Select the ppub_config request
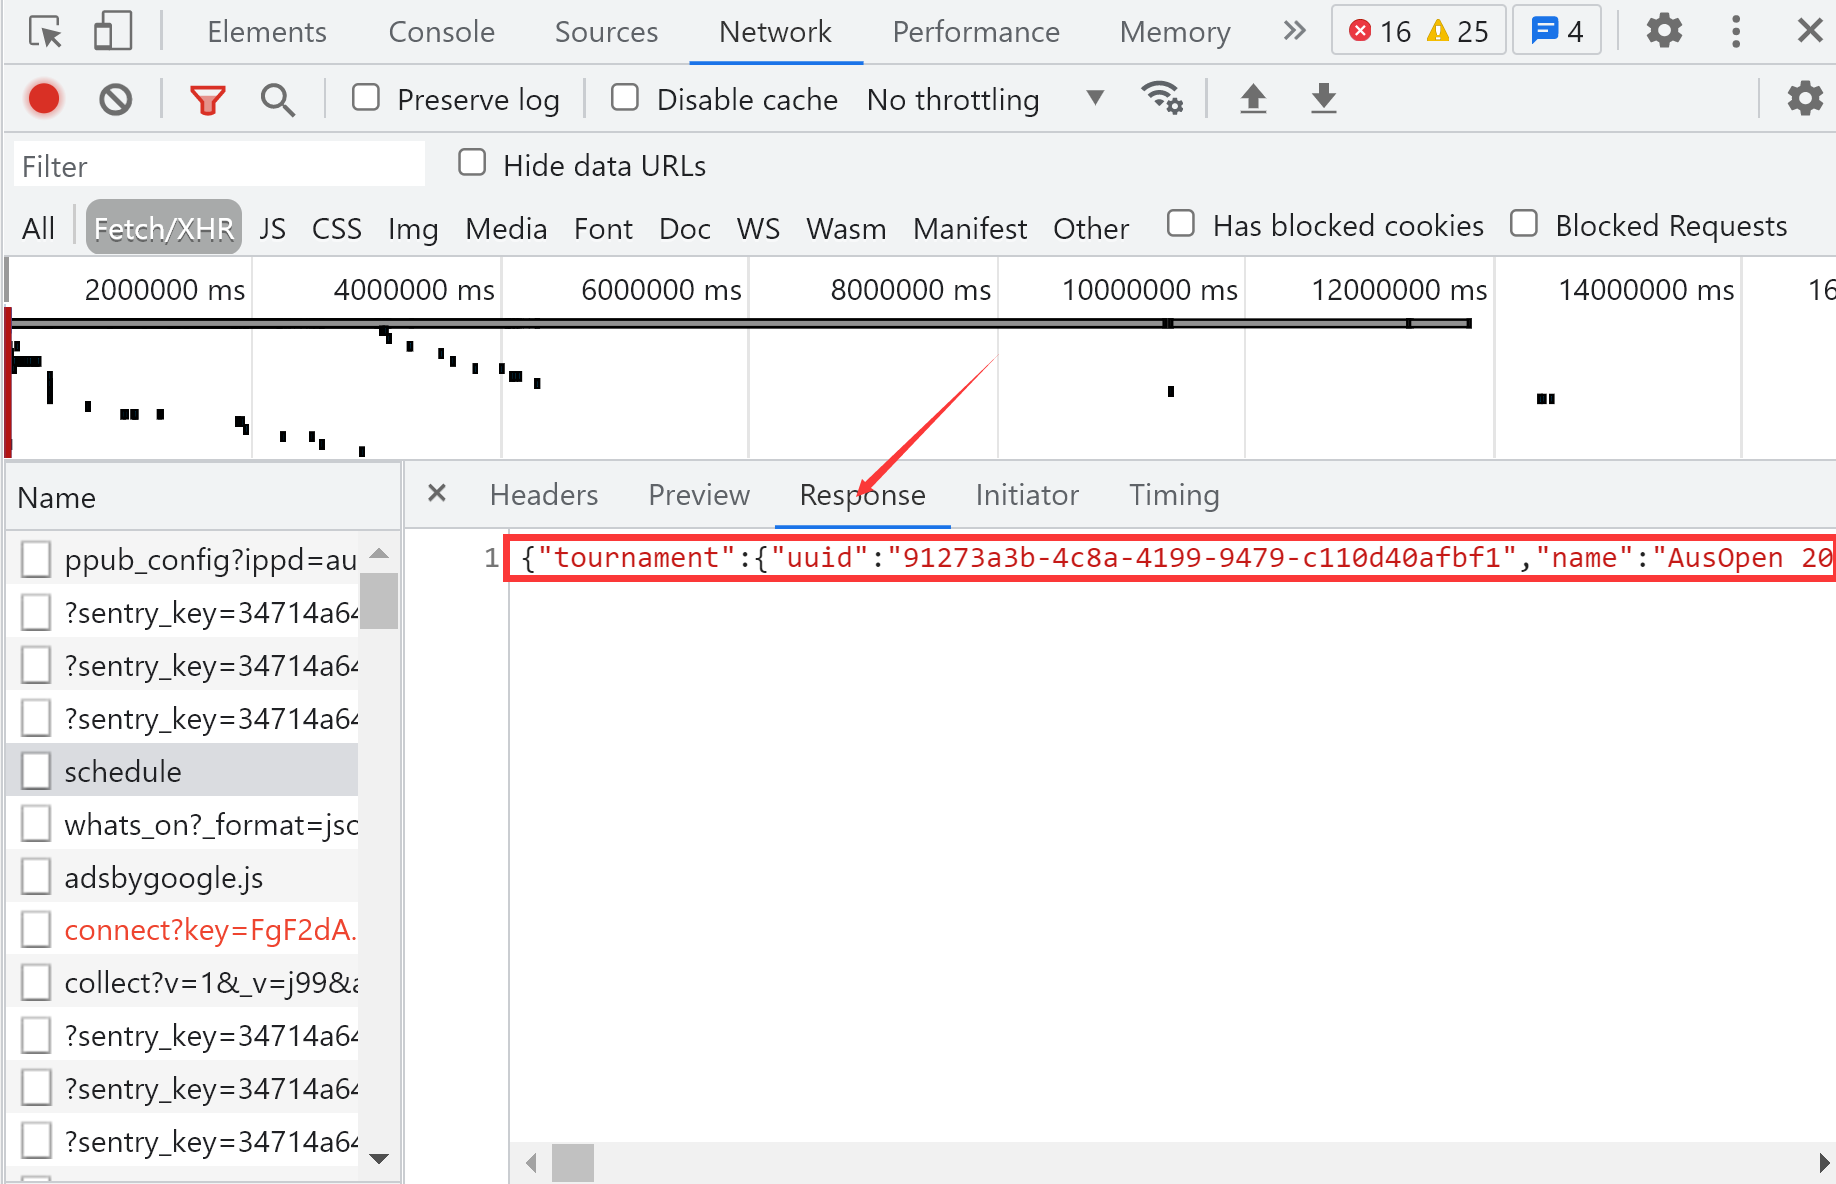This screenshot has width=1836, height=1184. (182, 559)
